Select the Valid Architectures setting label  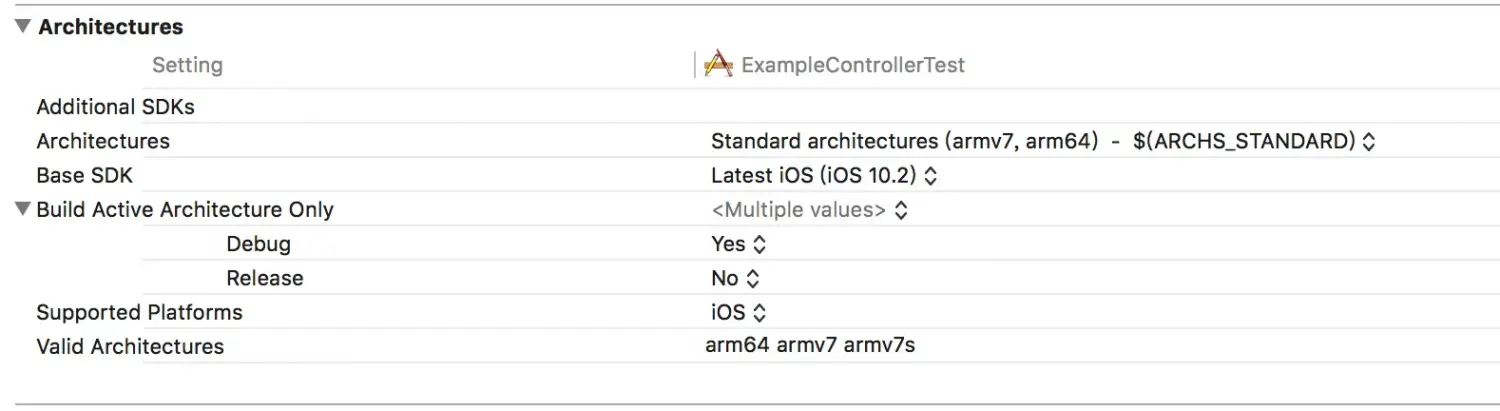click(x=130, y=346)
